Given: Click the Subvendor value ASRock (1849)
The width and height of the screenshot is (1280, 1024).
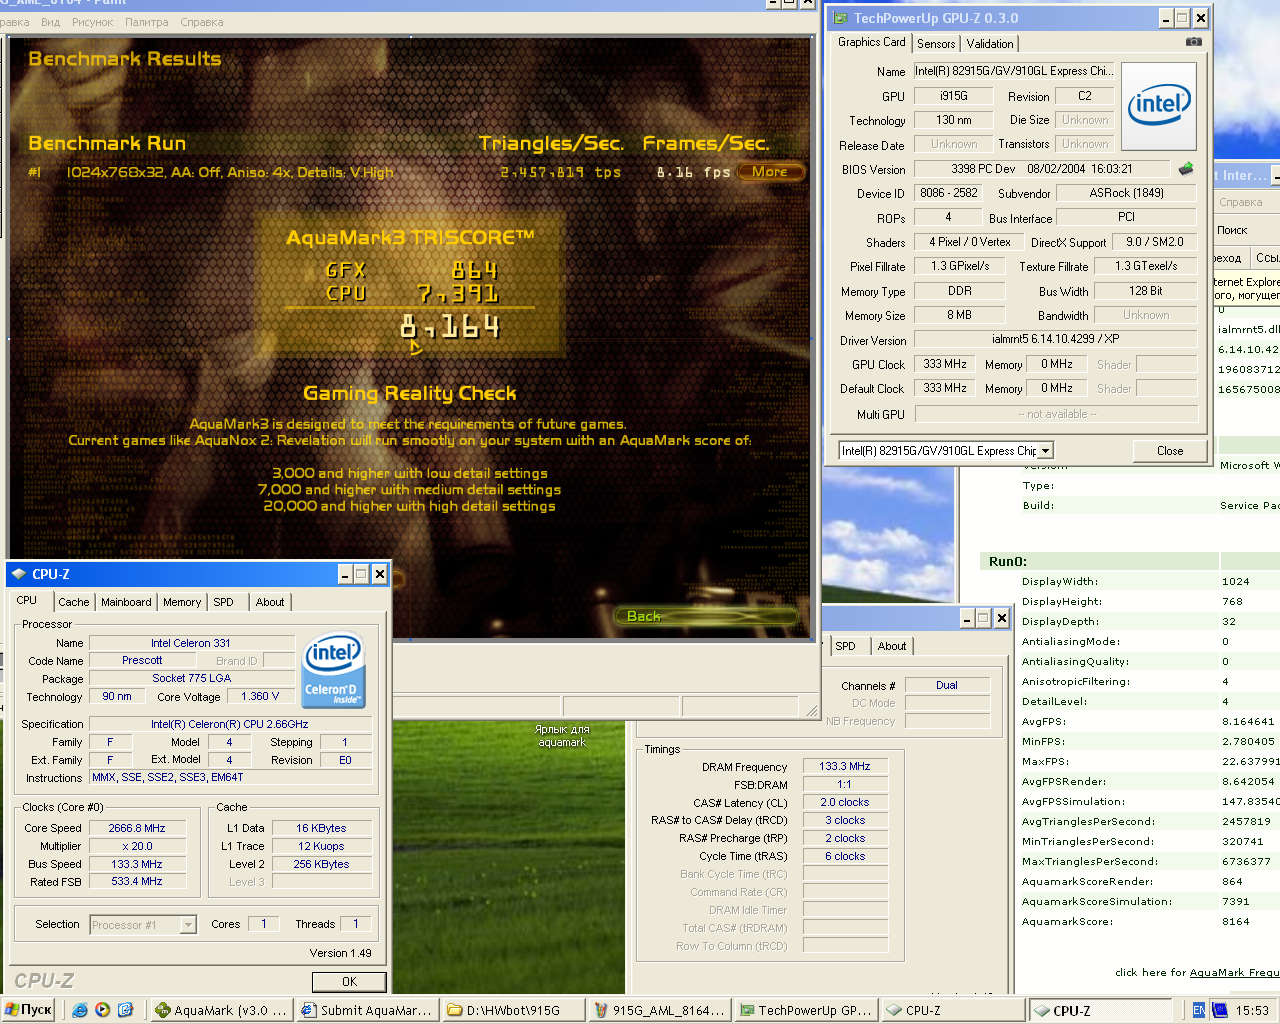Looking at the screenshot, I should [x=1127, y=193].
